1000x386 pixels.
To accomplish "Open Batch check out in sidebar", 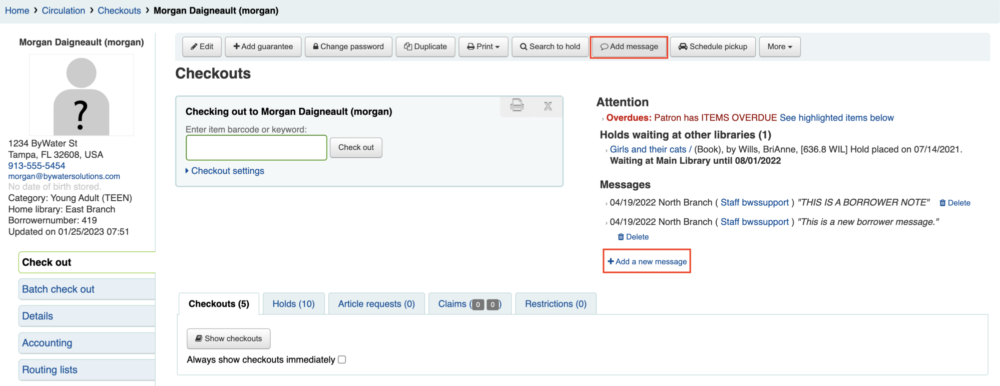I will (x=87, y=289).
